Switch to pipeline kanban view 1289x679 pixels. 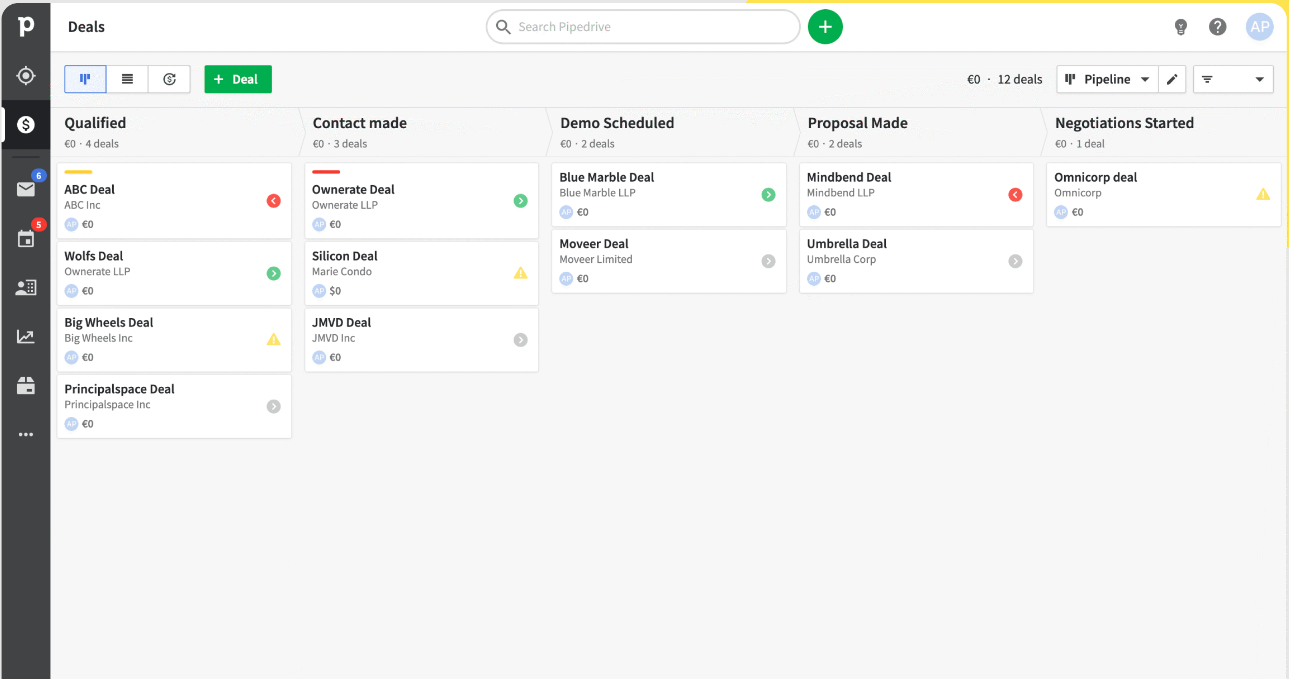(85, 79)
